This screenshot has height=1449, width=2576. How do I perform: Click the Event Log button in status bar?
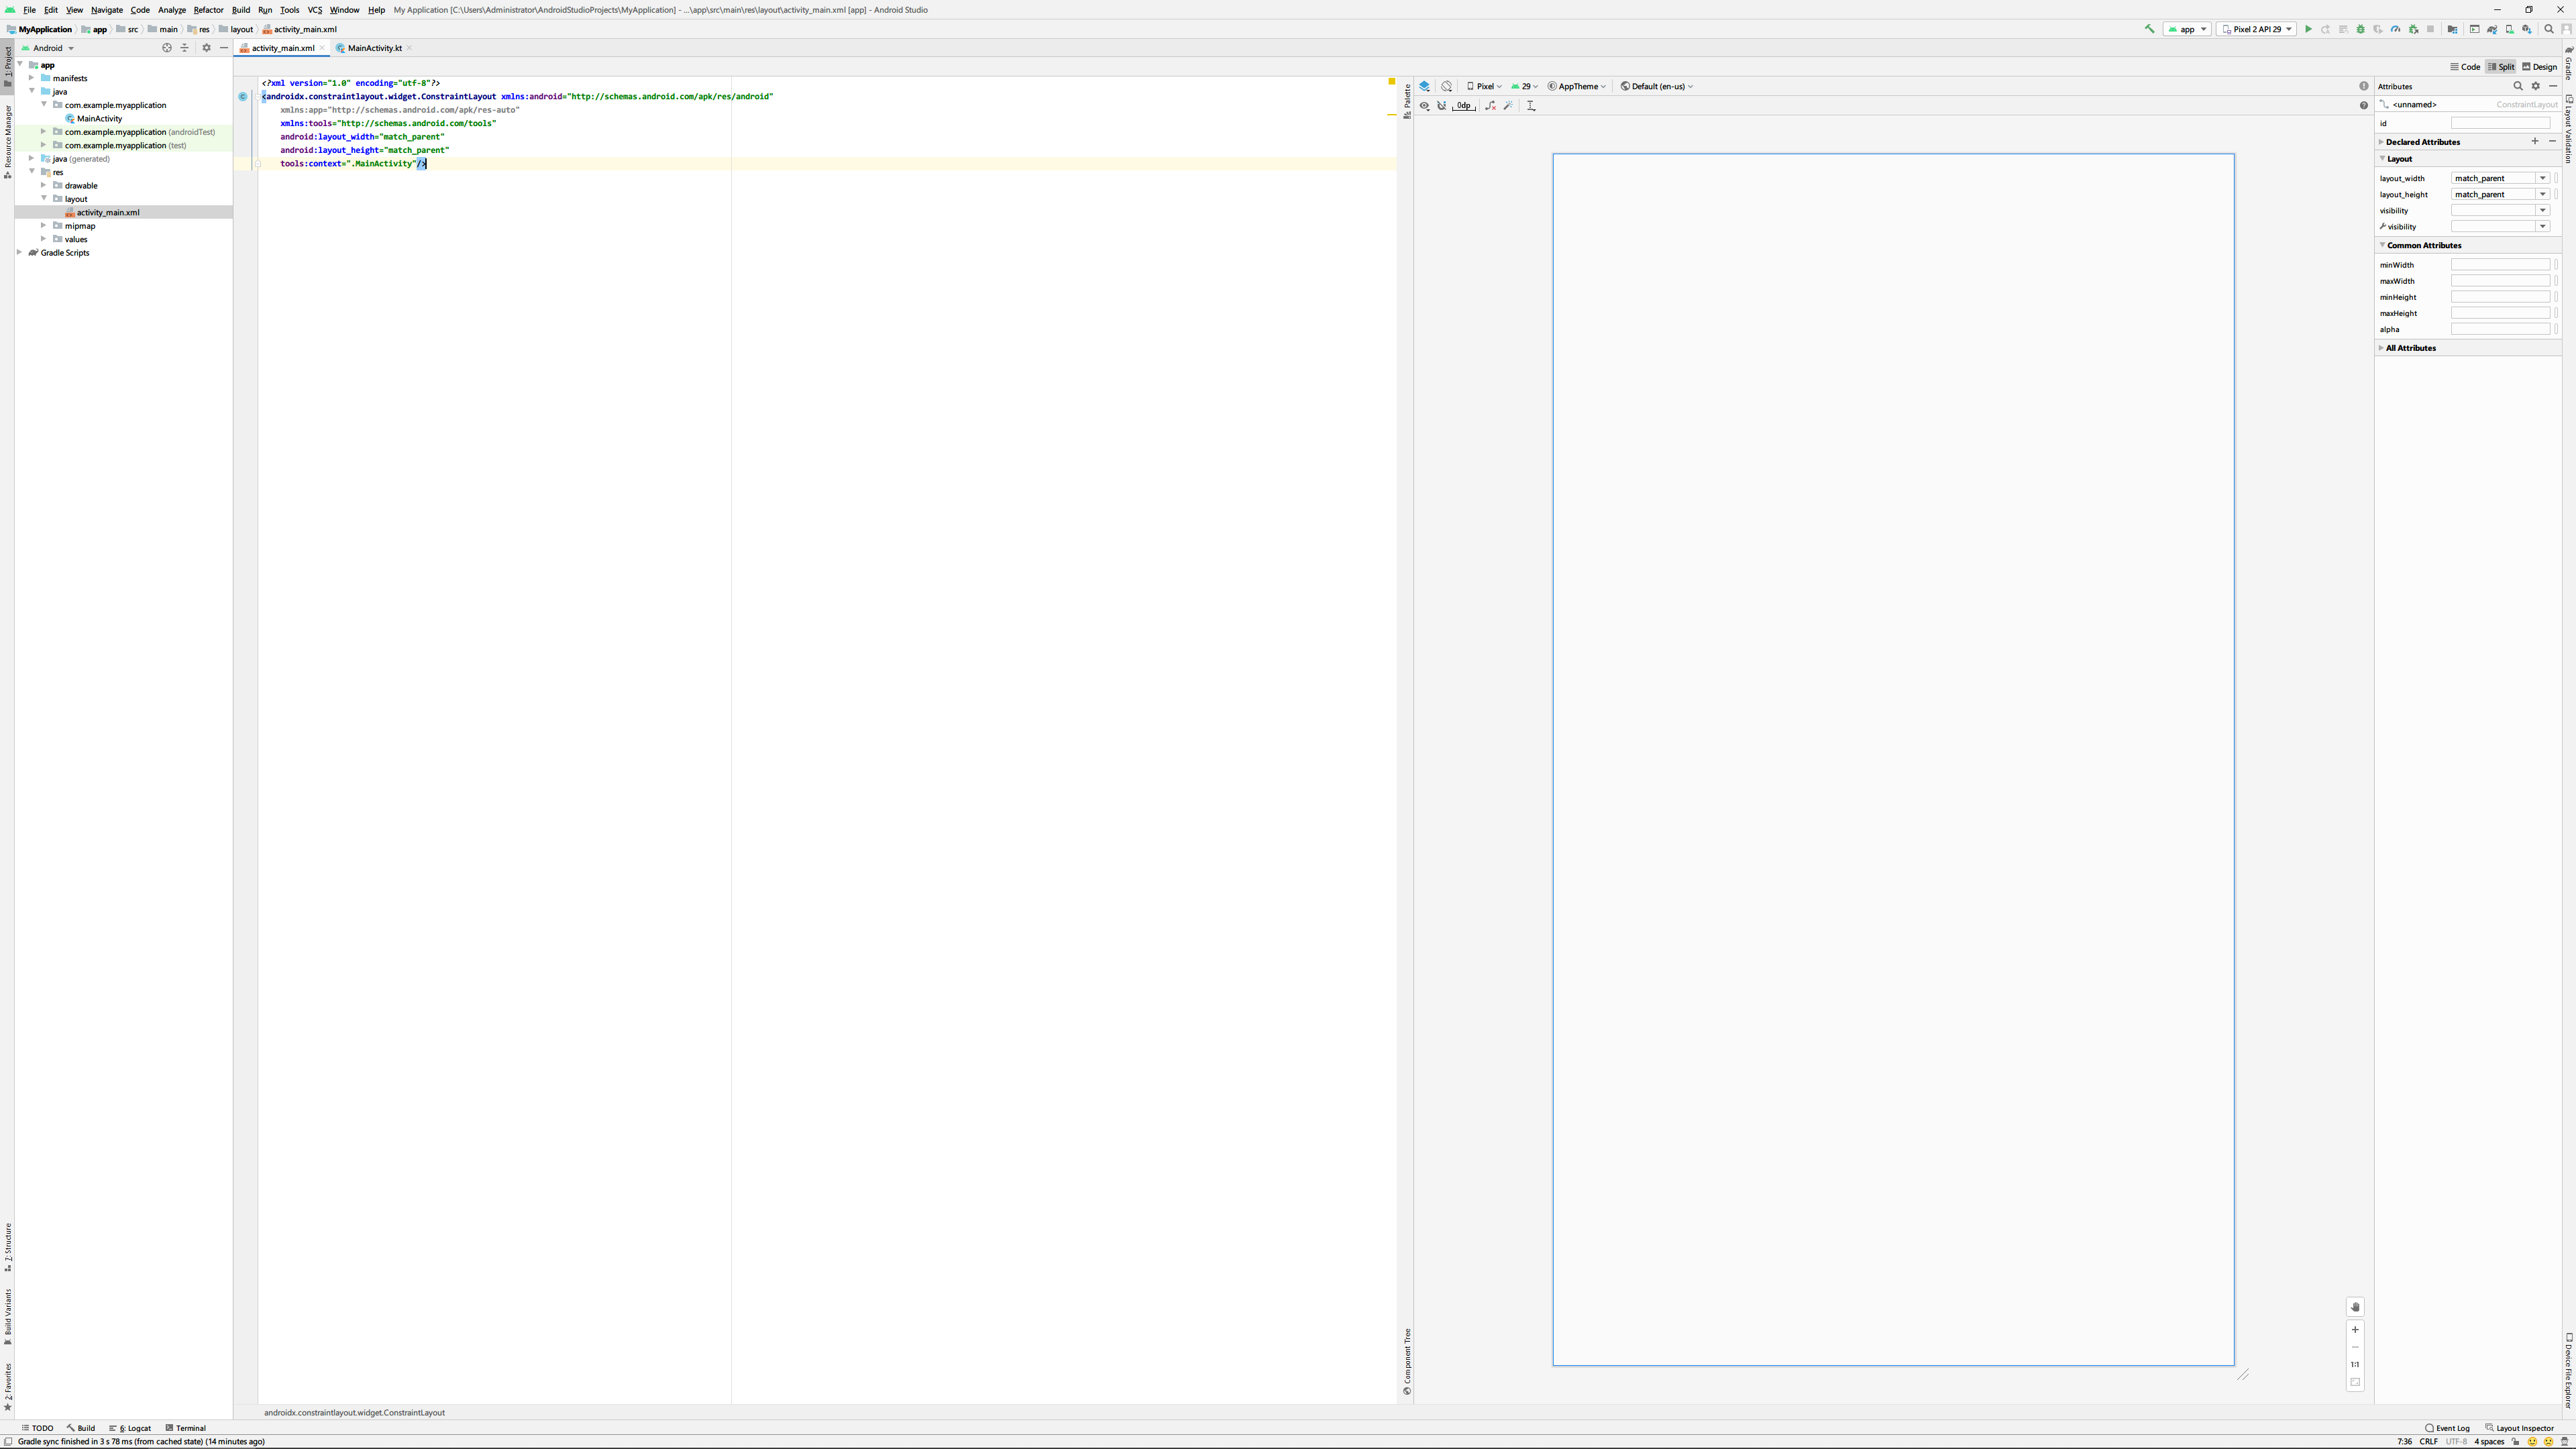(2447, 1428)
